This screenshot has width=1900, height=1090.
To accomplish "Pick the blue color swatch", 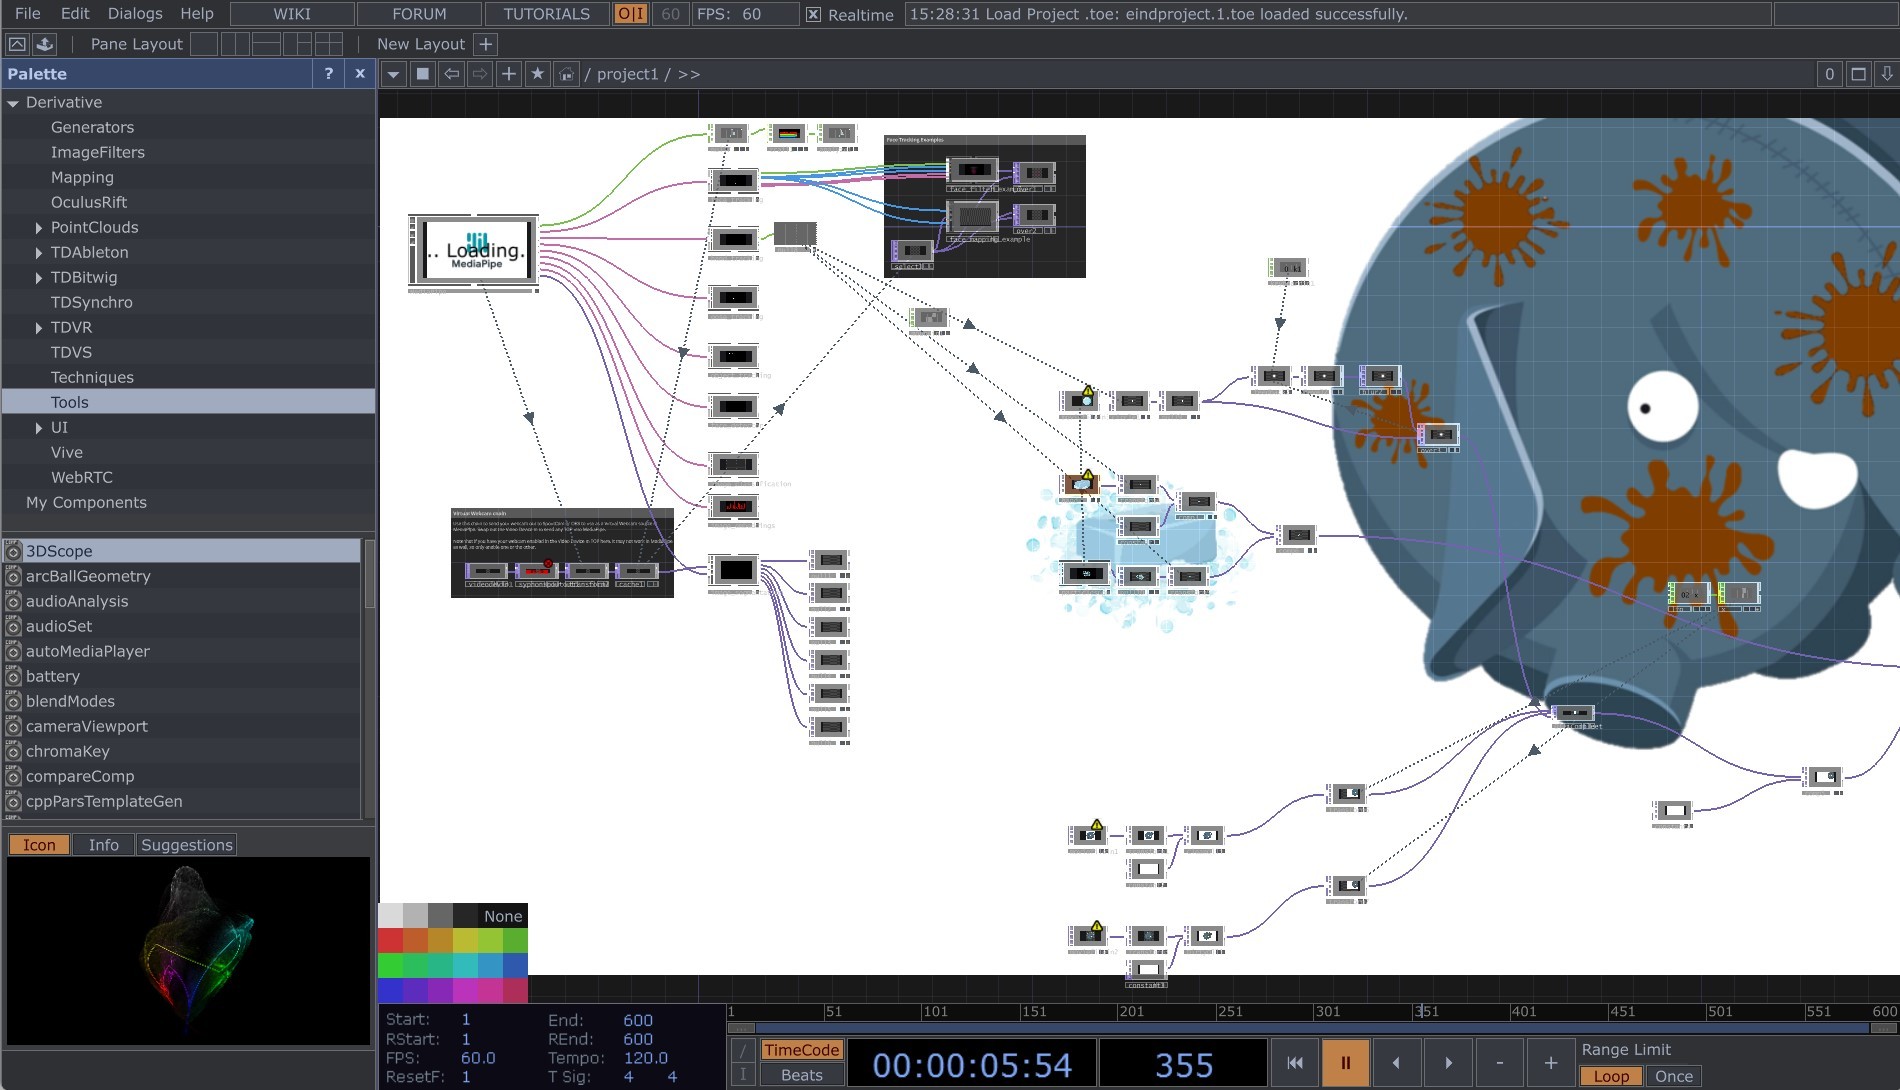I will coord(515,965).
